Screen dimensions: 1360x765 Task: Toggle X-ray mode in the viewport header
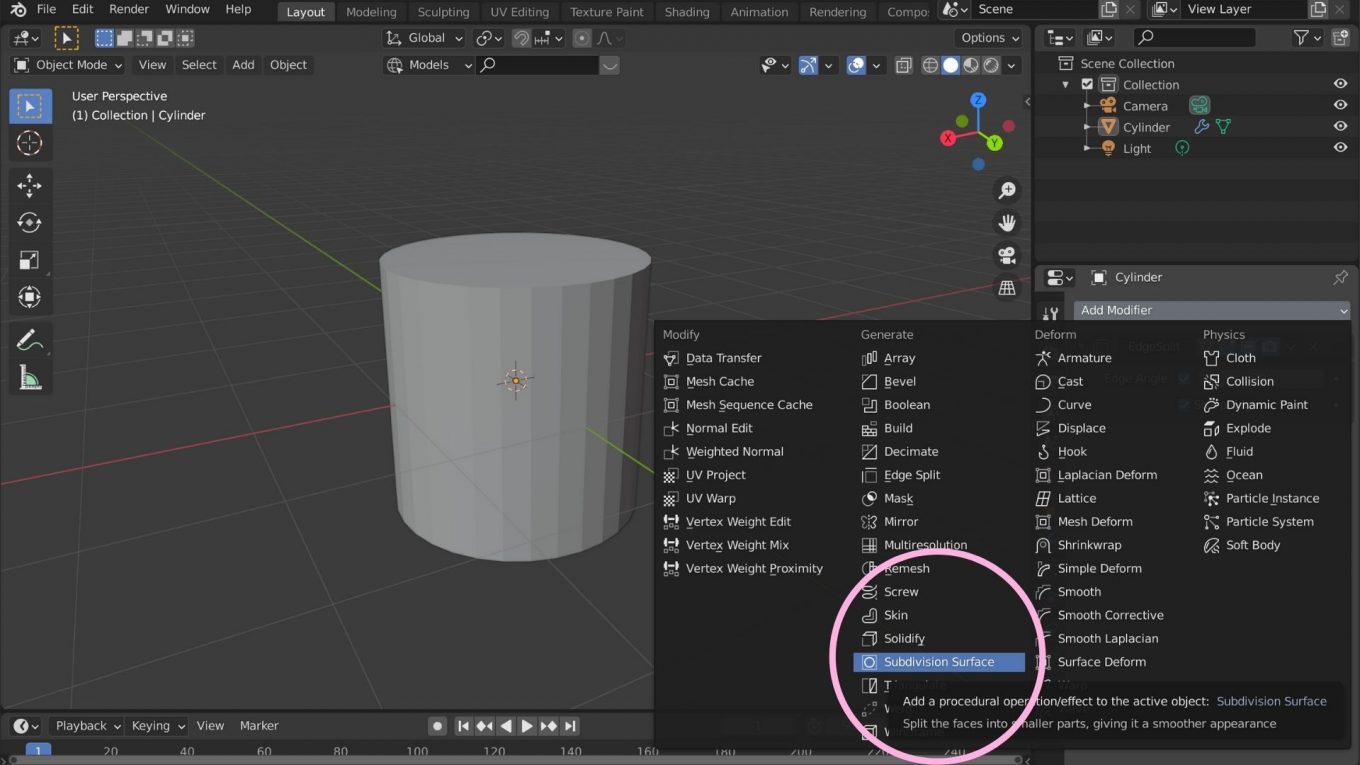[903, 65]
